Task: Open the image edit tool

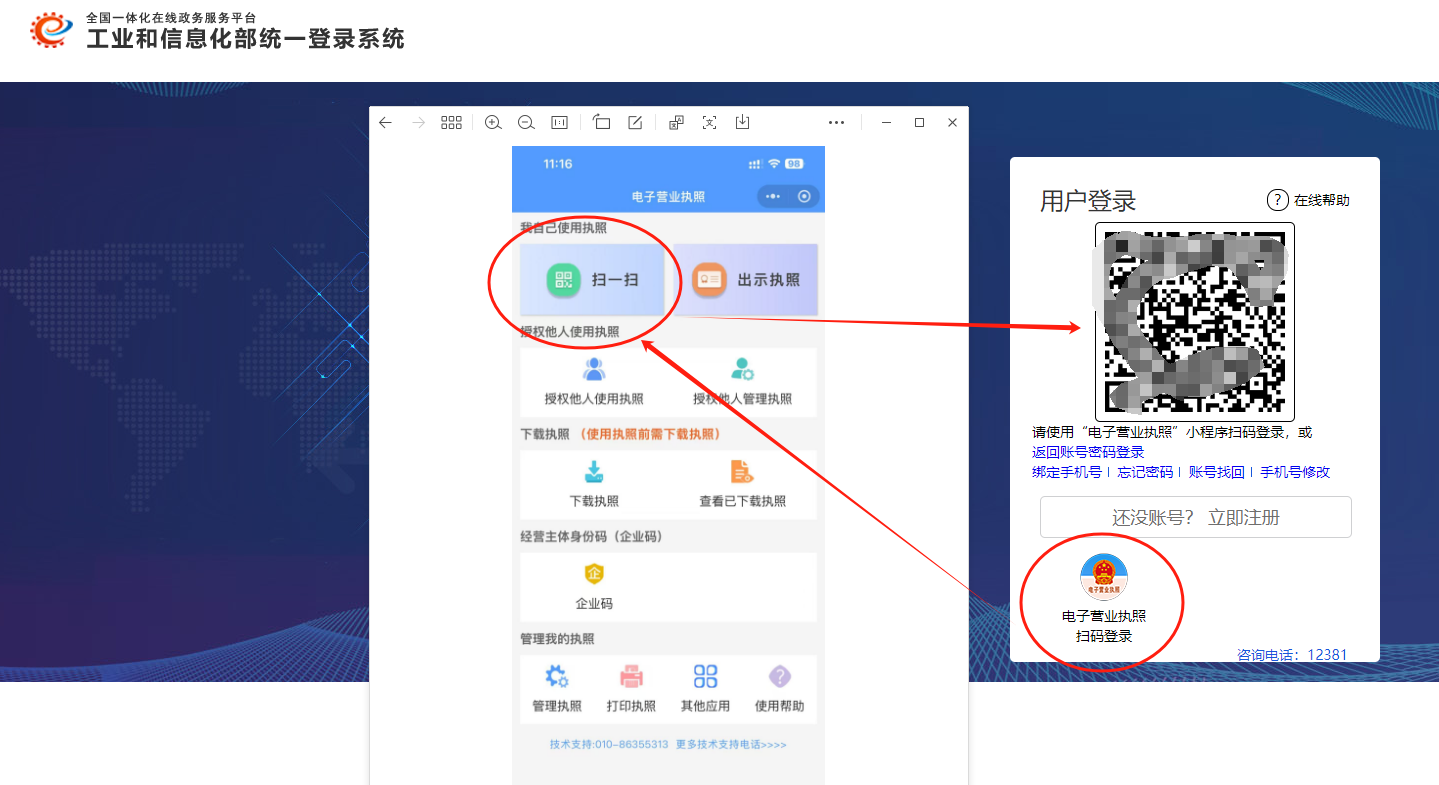Action: click(635, 122)
